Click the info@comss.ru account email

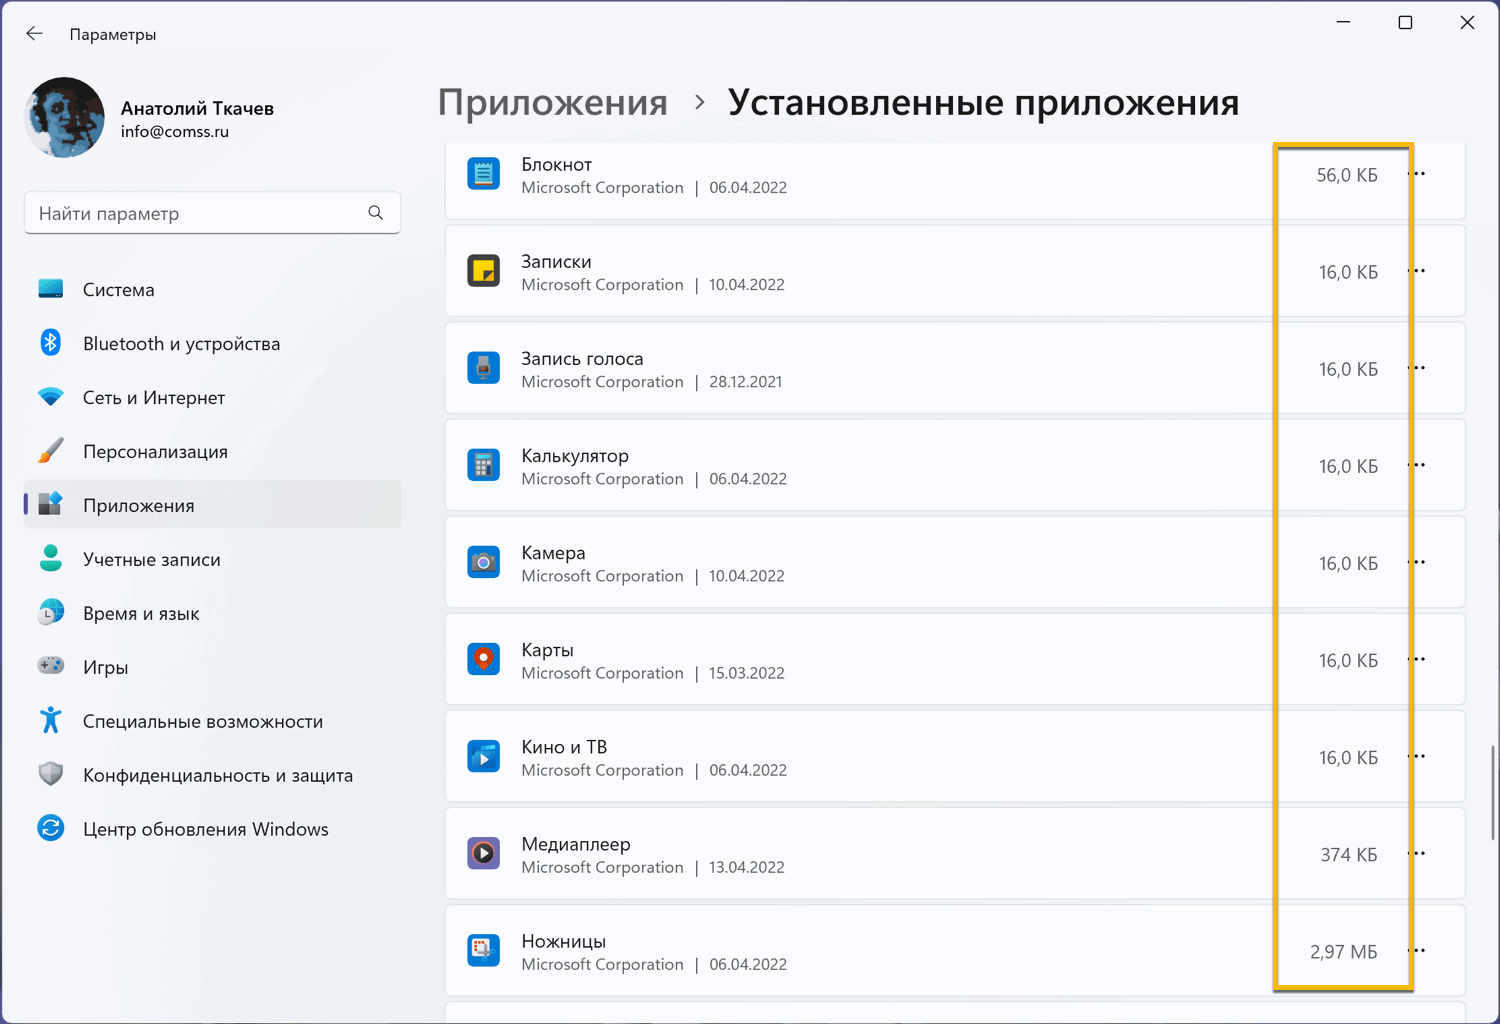point(175,132)
